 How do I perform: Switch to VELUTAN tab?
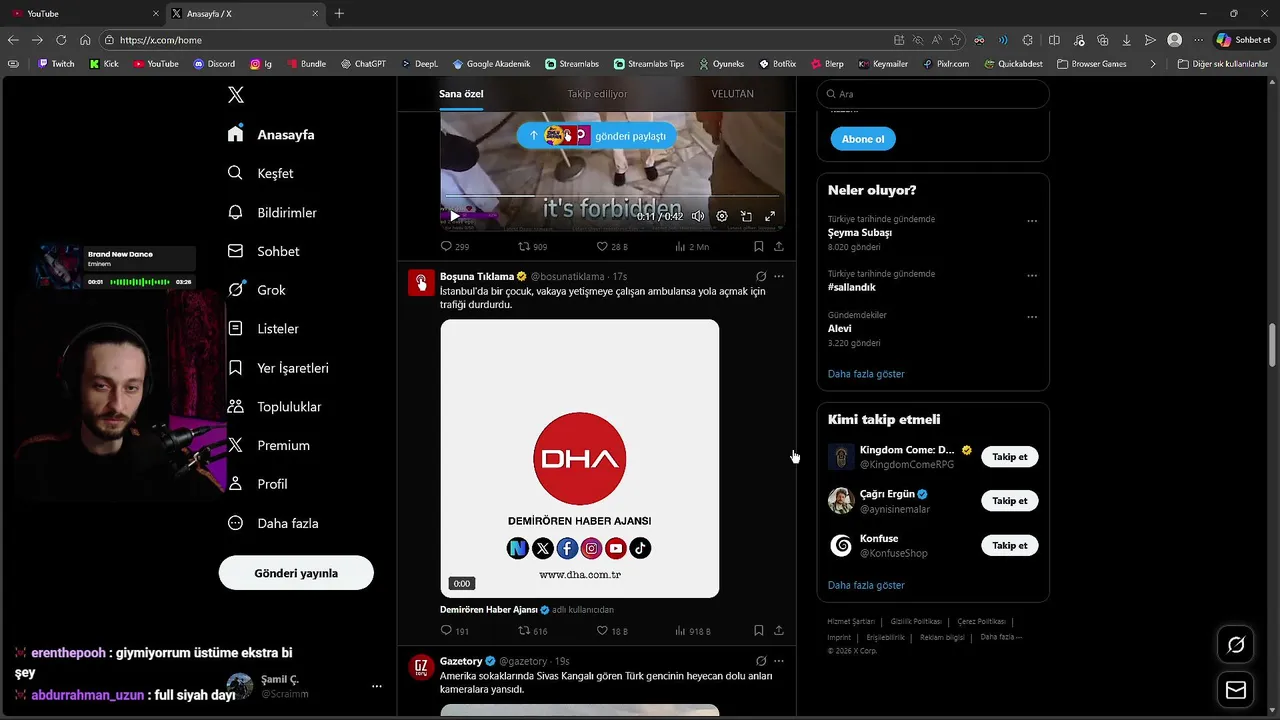pos(732,94)
